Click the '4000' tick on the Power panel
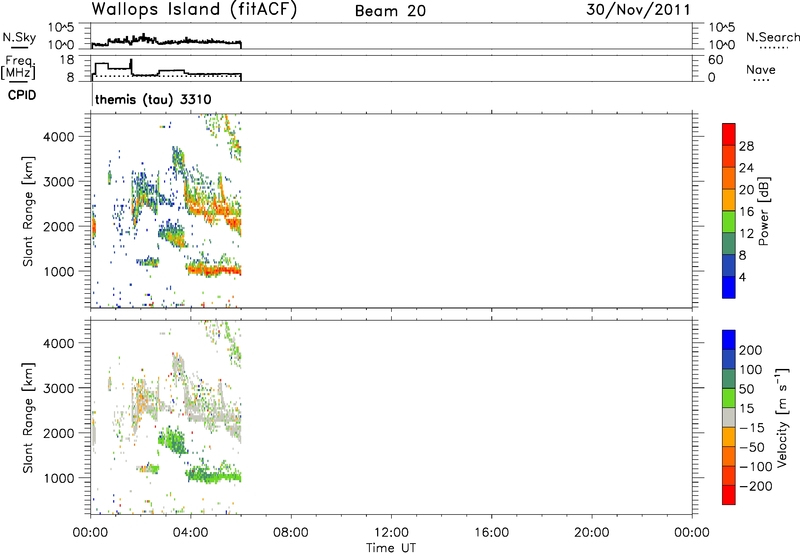The image size is (800, 554). 59,137
